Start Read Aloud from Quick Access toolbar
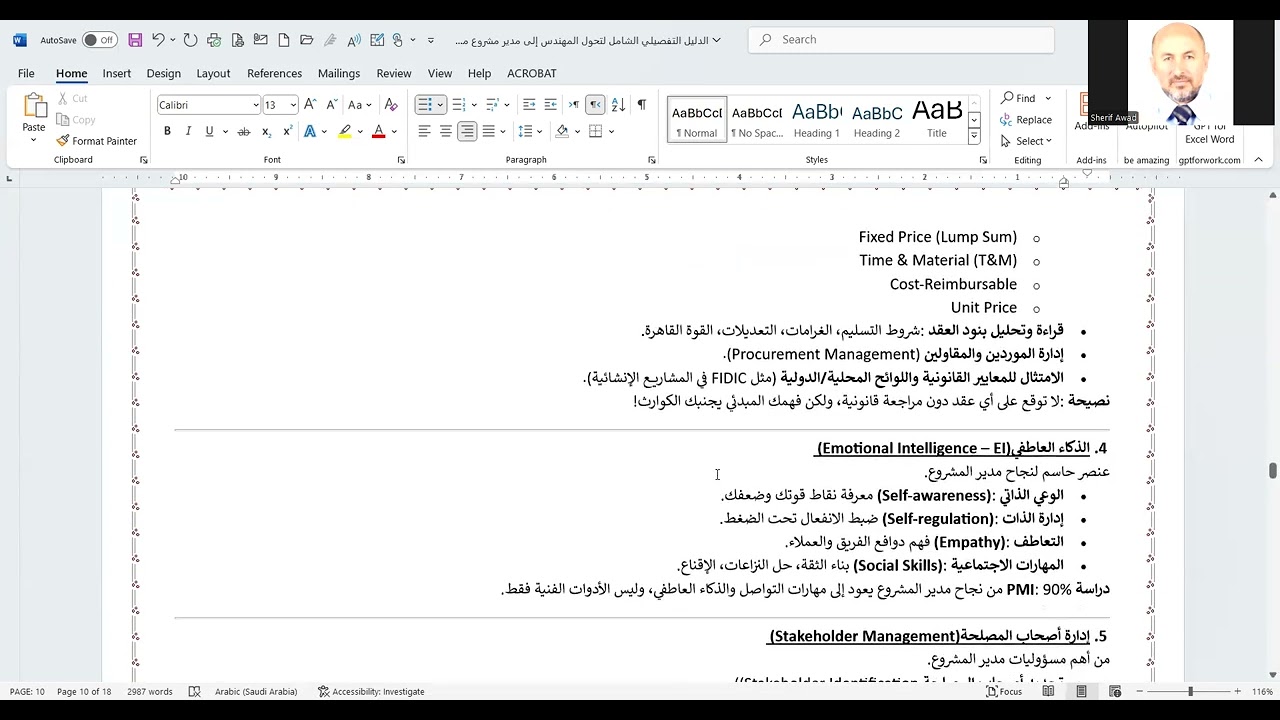 coord(354,40)
